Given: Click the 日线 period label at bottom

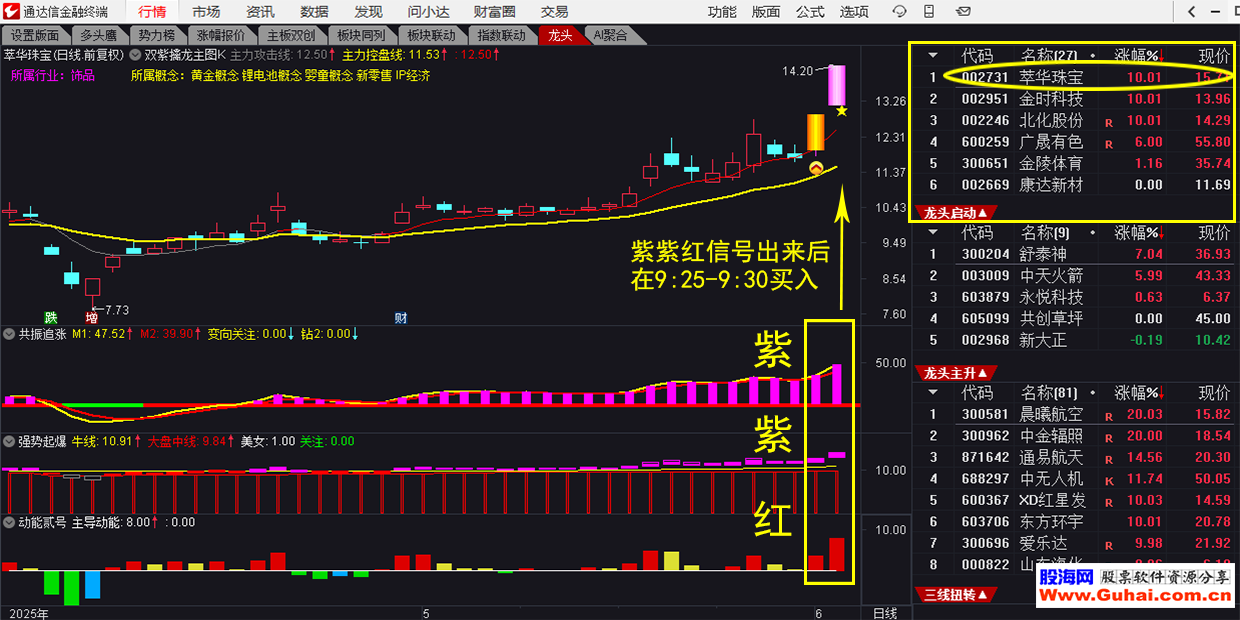Looking at the screenshot, I should 885,612.
